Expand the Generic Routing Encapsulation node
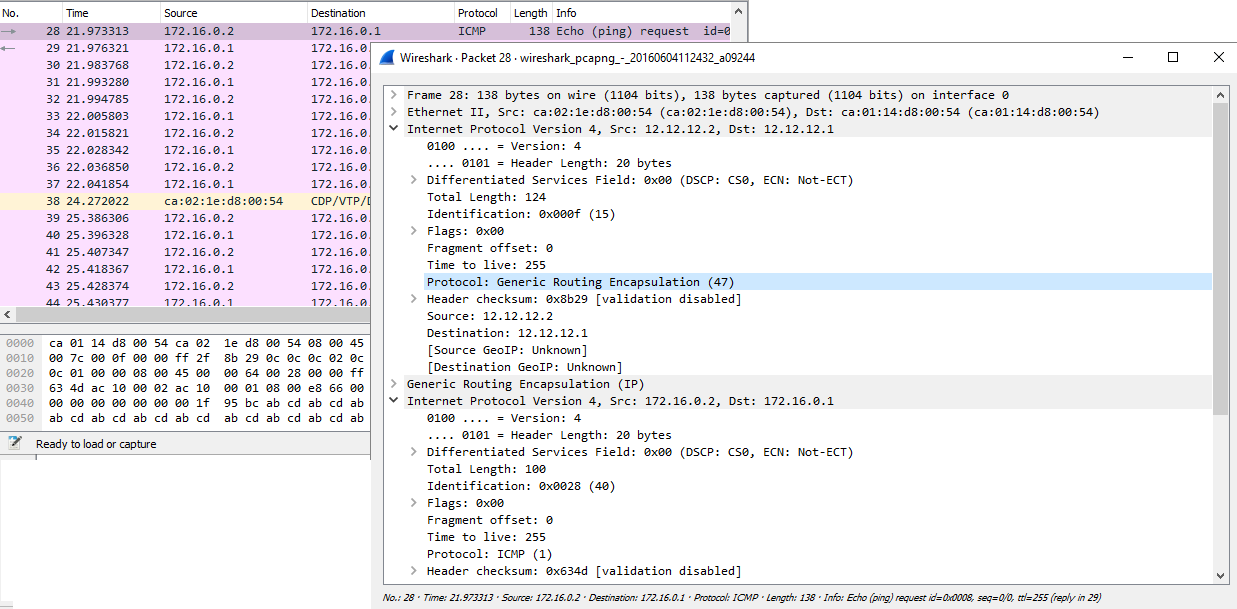Viewport: 1237px width, 609px height. (396, 383)
